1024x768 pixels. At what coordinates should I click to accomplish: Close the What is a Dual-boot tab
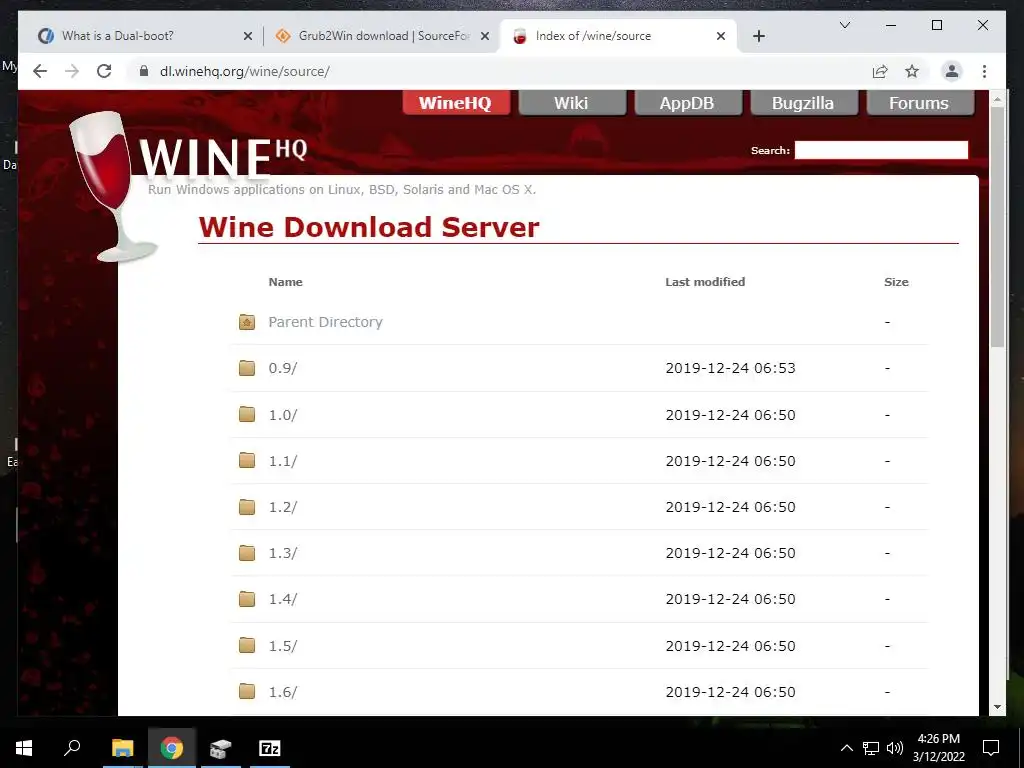(x=248, y=36)
